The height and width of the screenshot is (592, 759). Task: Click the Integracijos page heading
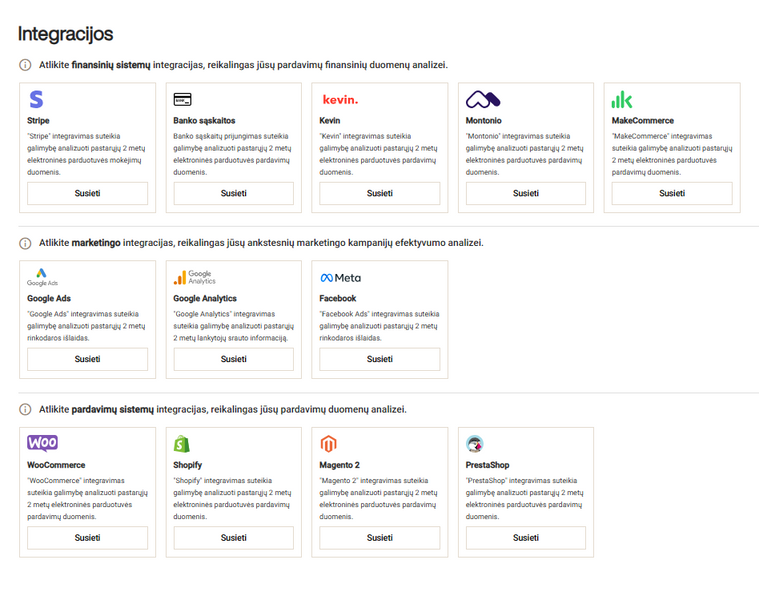(65, 34)
